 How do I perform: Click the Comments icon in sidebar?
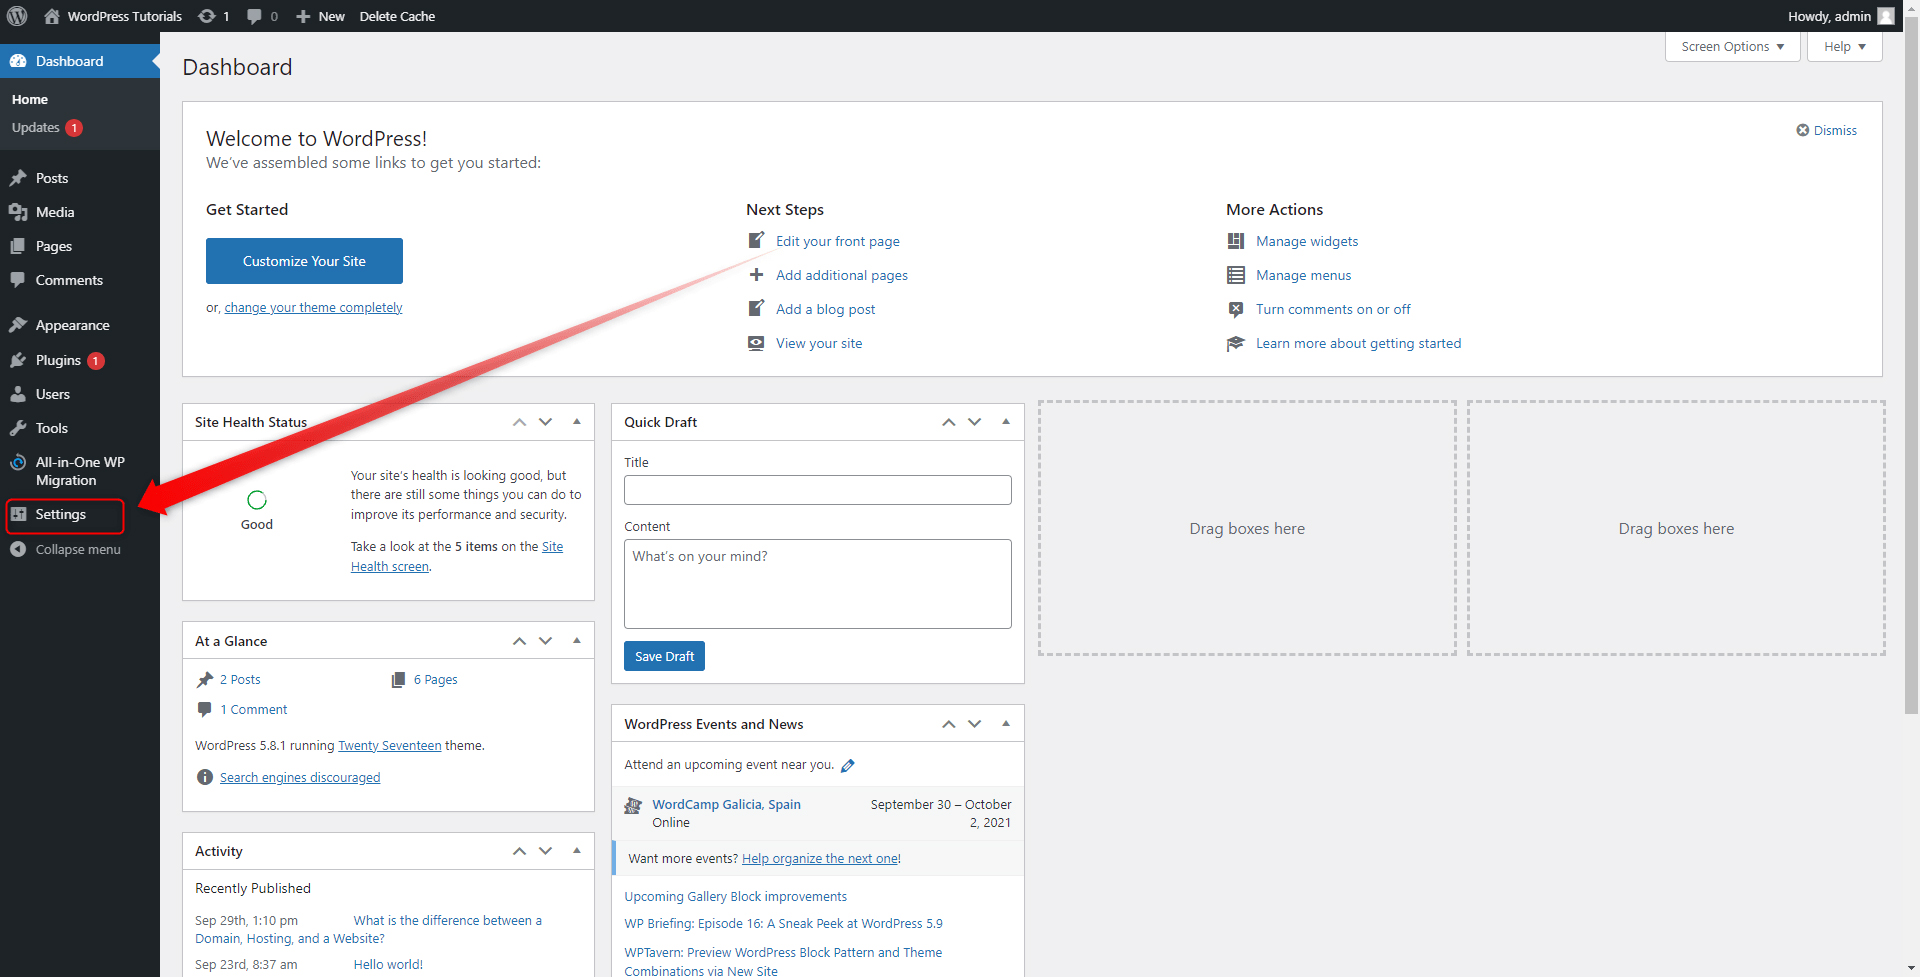(x=18, y=280)
